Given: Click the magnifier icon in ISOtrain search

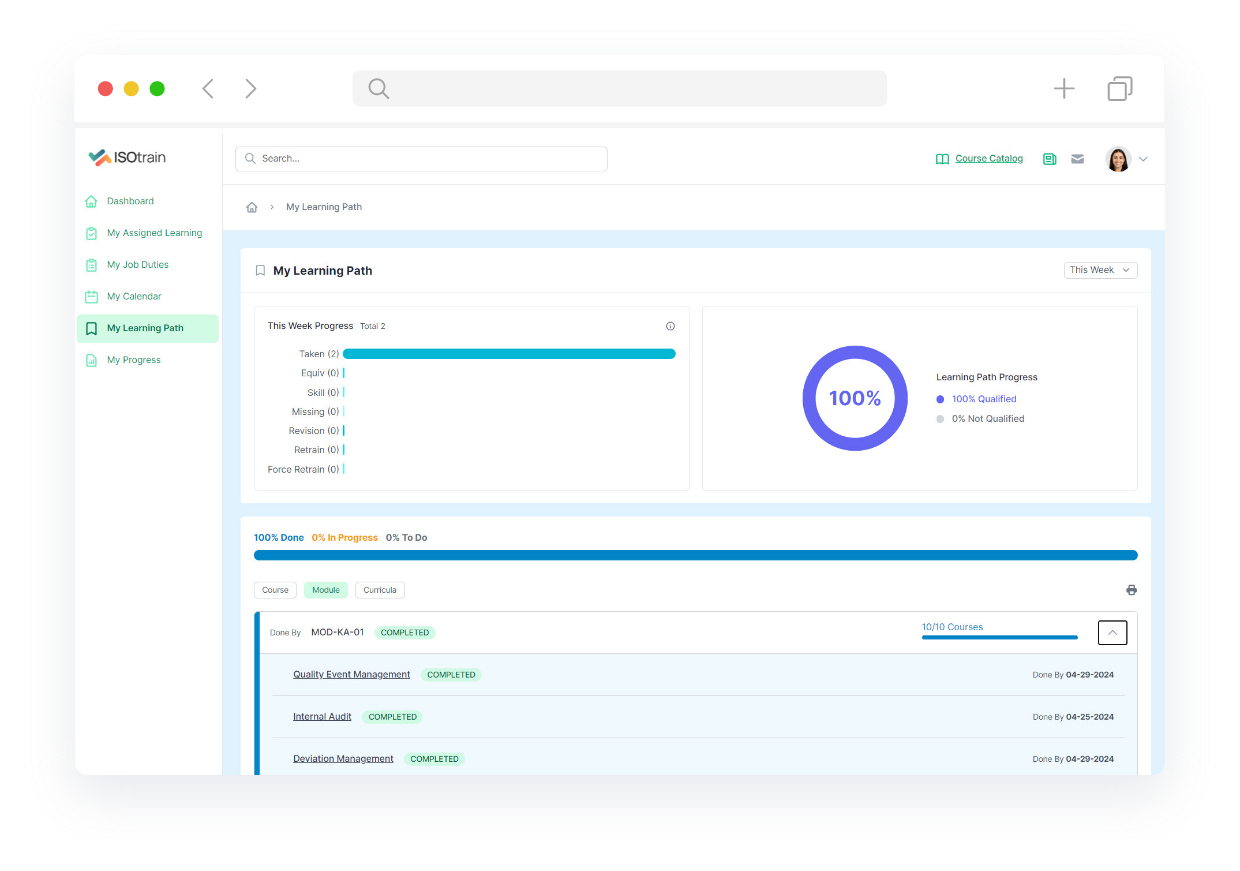Looking at the screenshot, I should tap(250, 159).
